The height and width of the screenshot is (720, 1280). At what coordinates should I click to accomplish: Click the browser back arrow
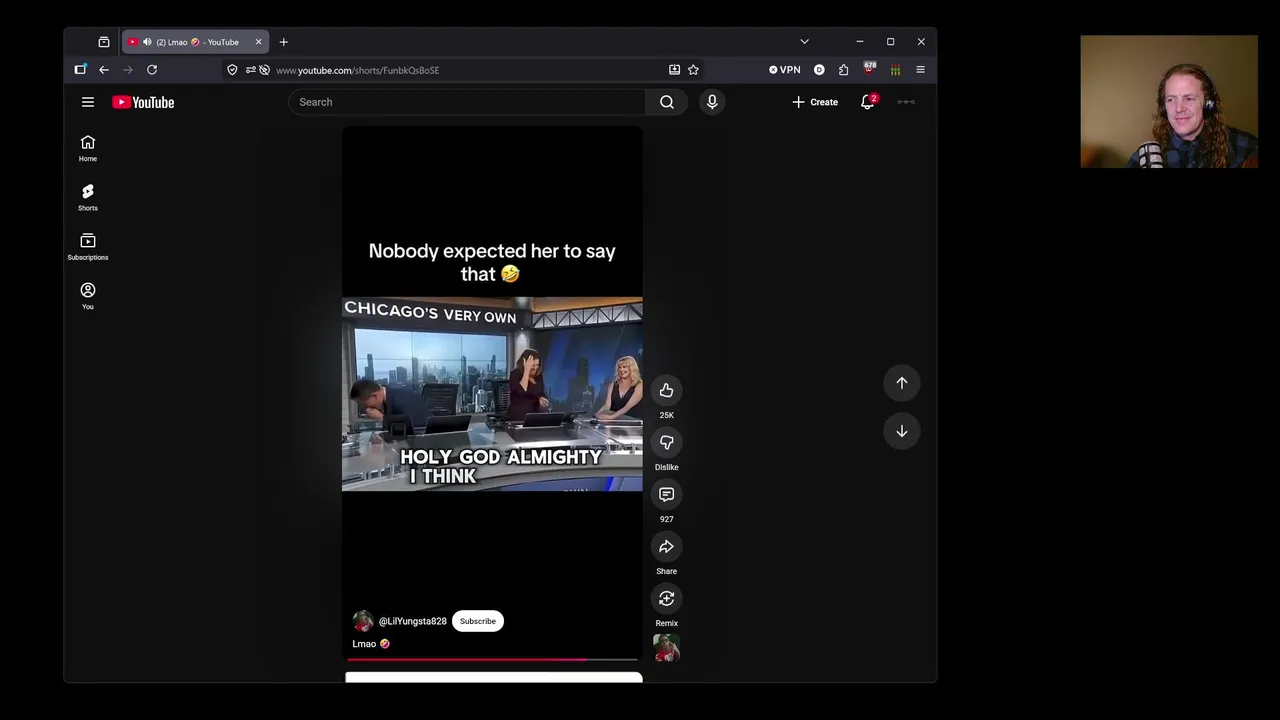coord(104,70)
